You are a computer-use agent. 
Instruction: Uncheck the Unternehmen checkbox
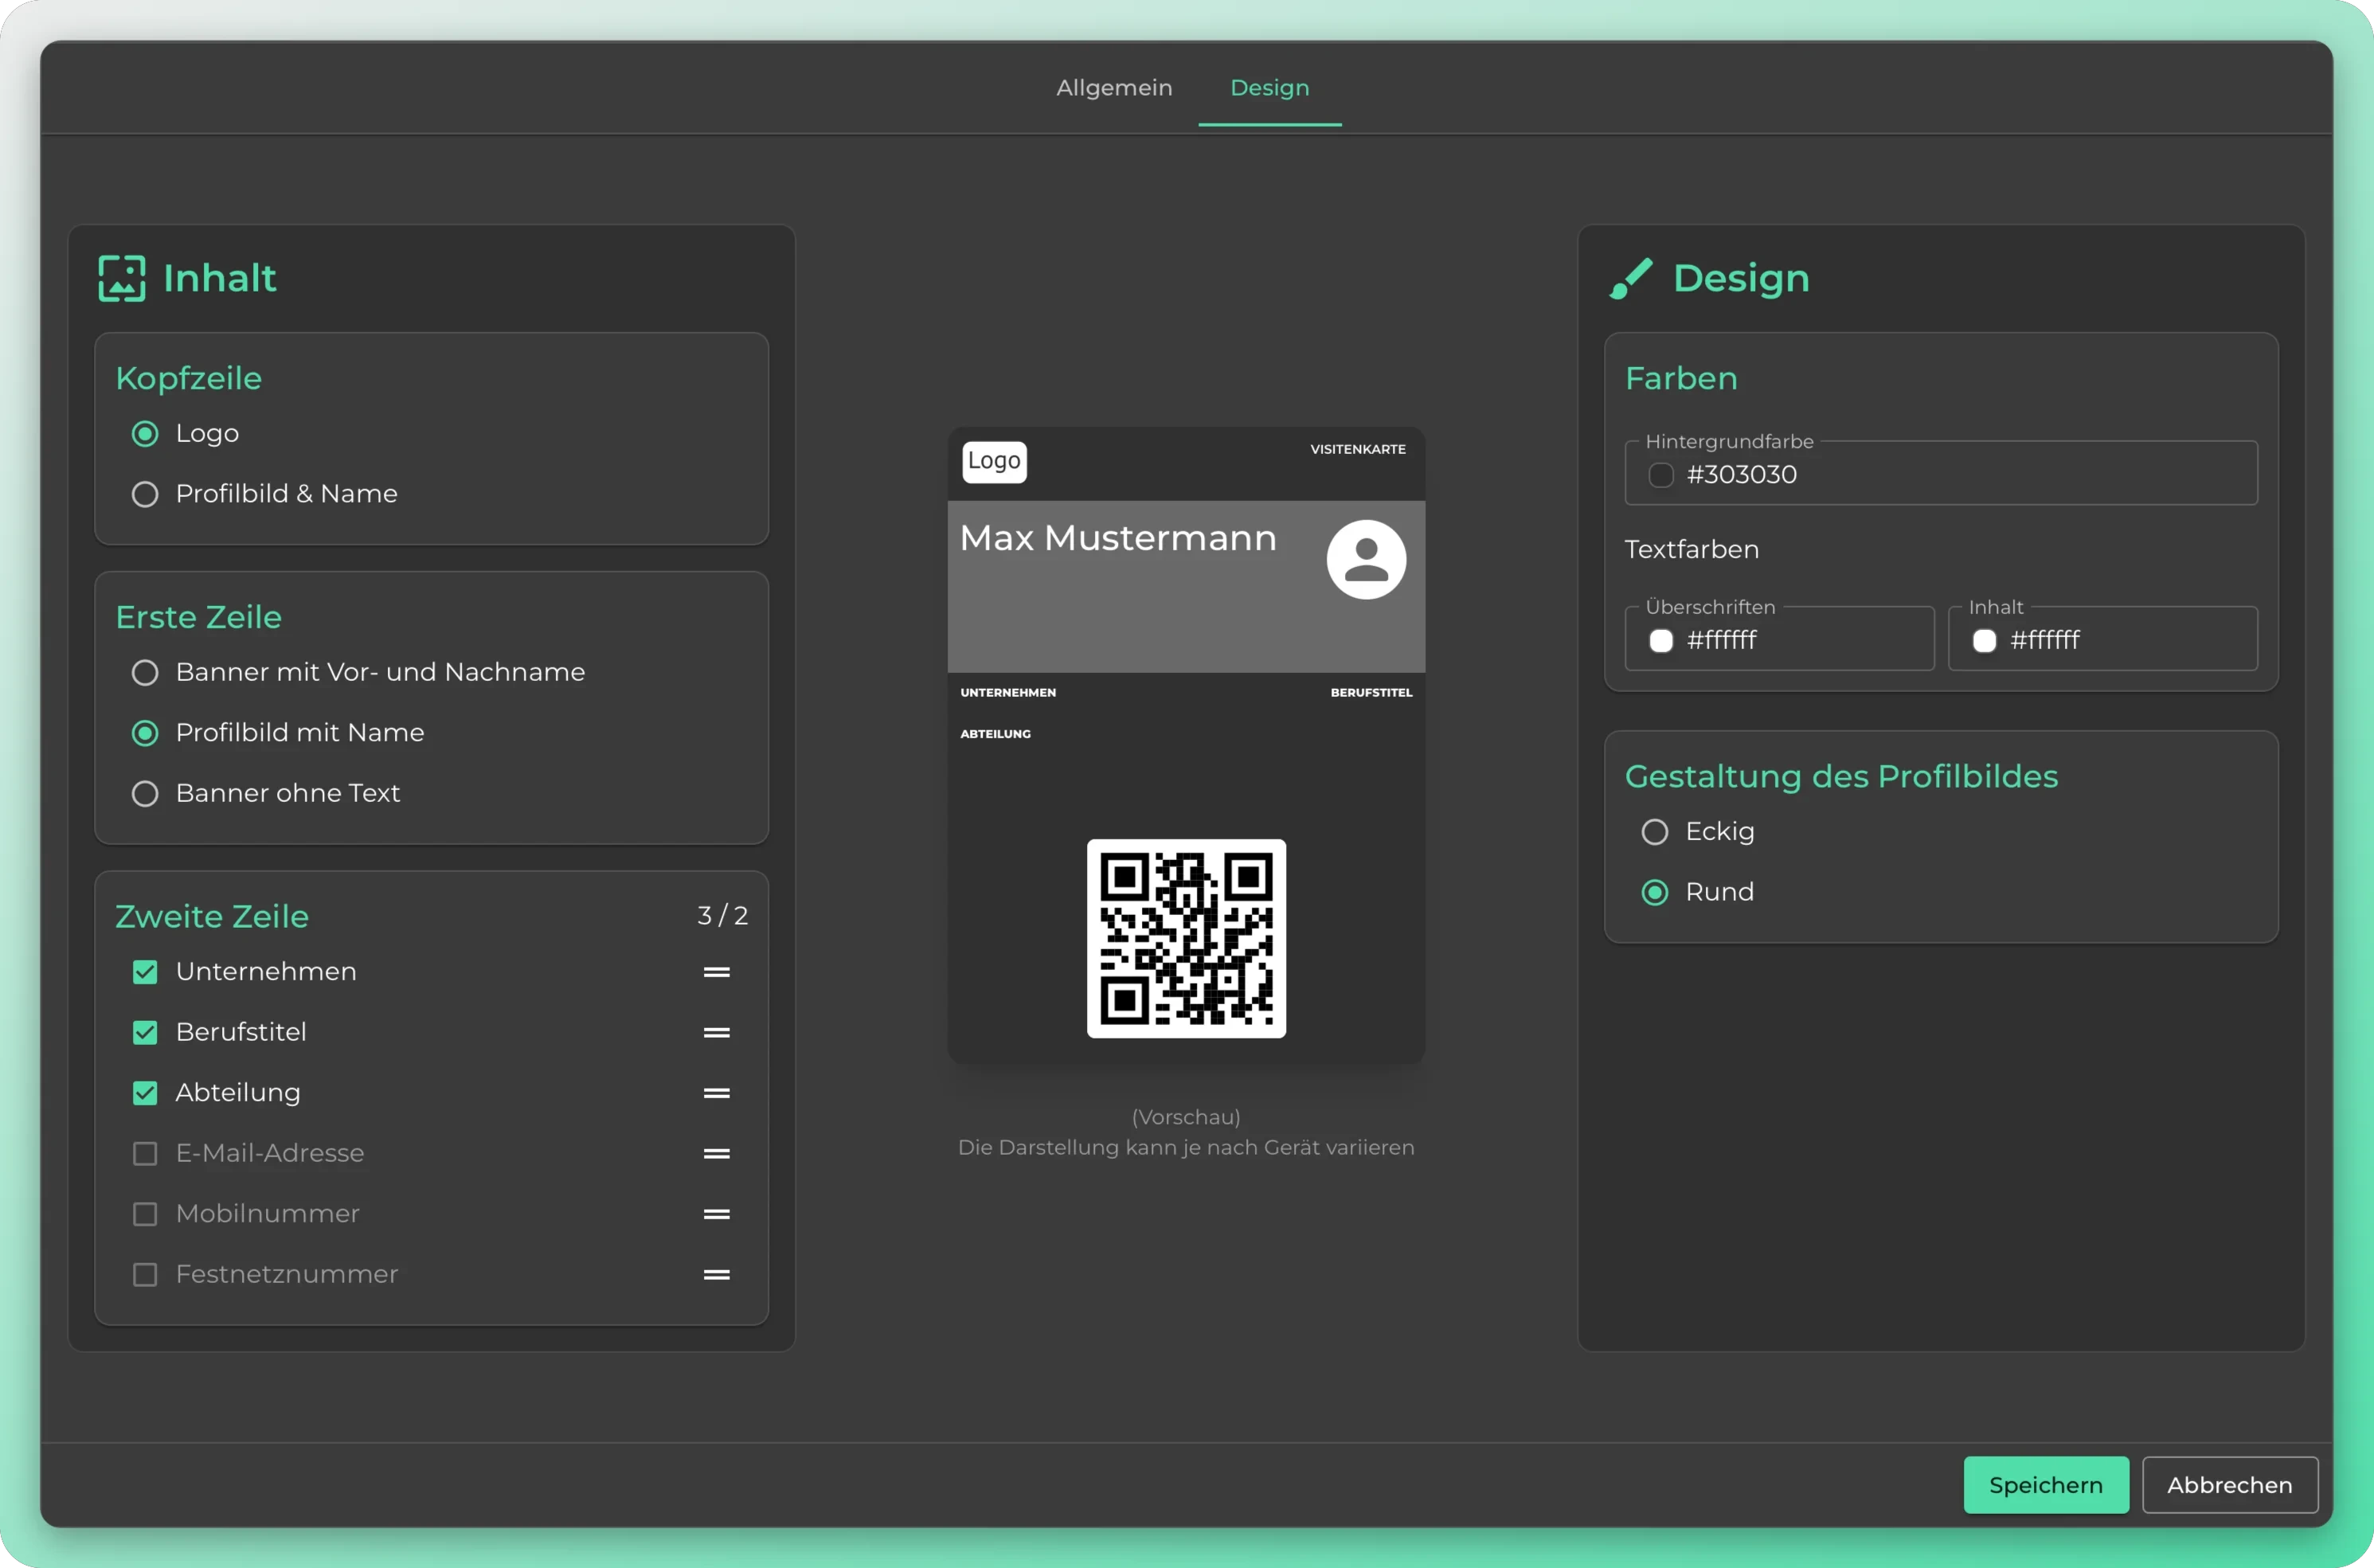point(145,972)
